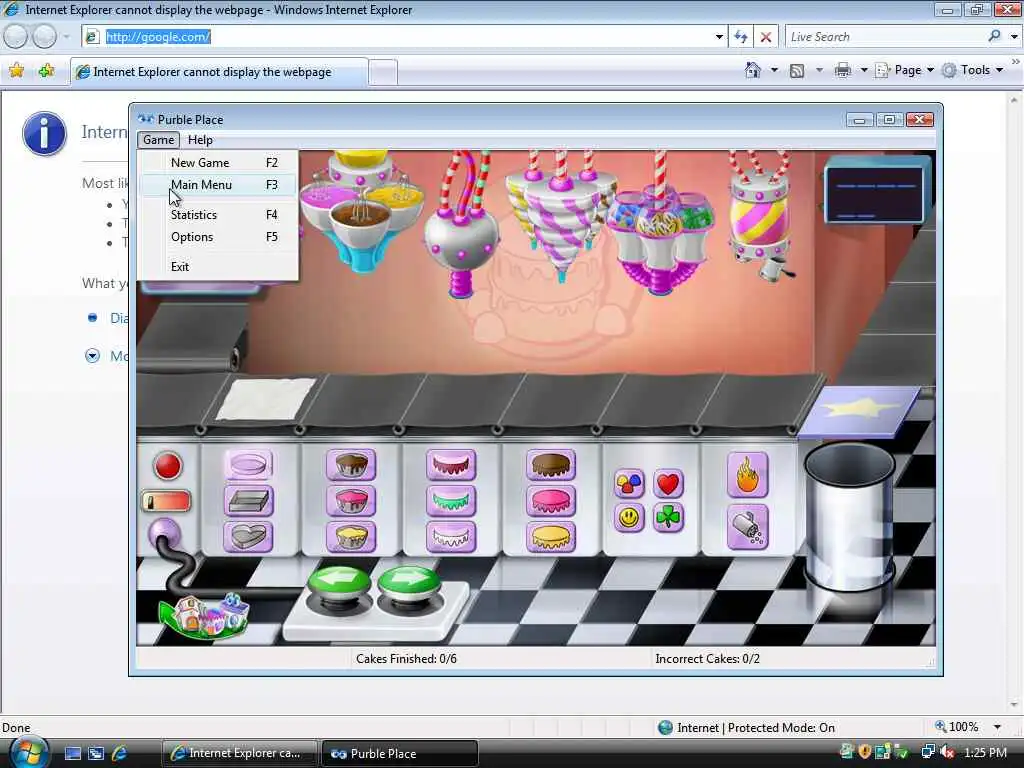The height and width of the screenshot is (768, 1024).
Task: Choose Exit in the Game menu
Action: pyautogui.click(x=219, y=266)
